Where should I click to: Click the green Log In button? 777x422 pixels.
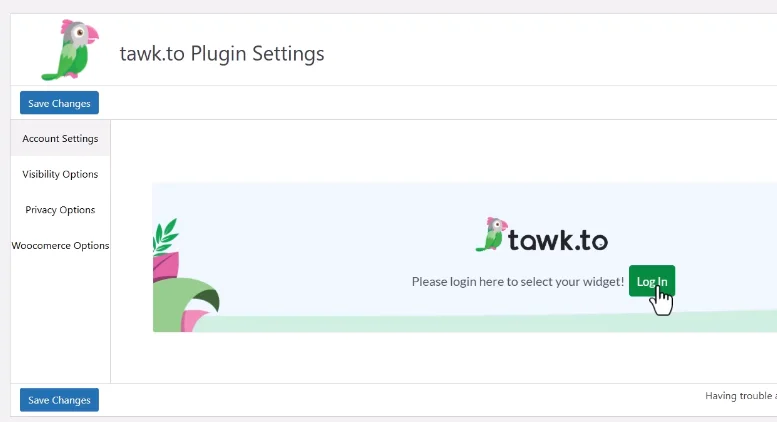coord(652,281)
